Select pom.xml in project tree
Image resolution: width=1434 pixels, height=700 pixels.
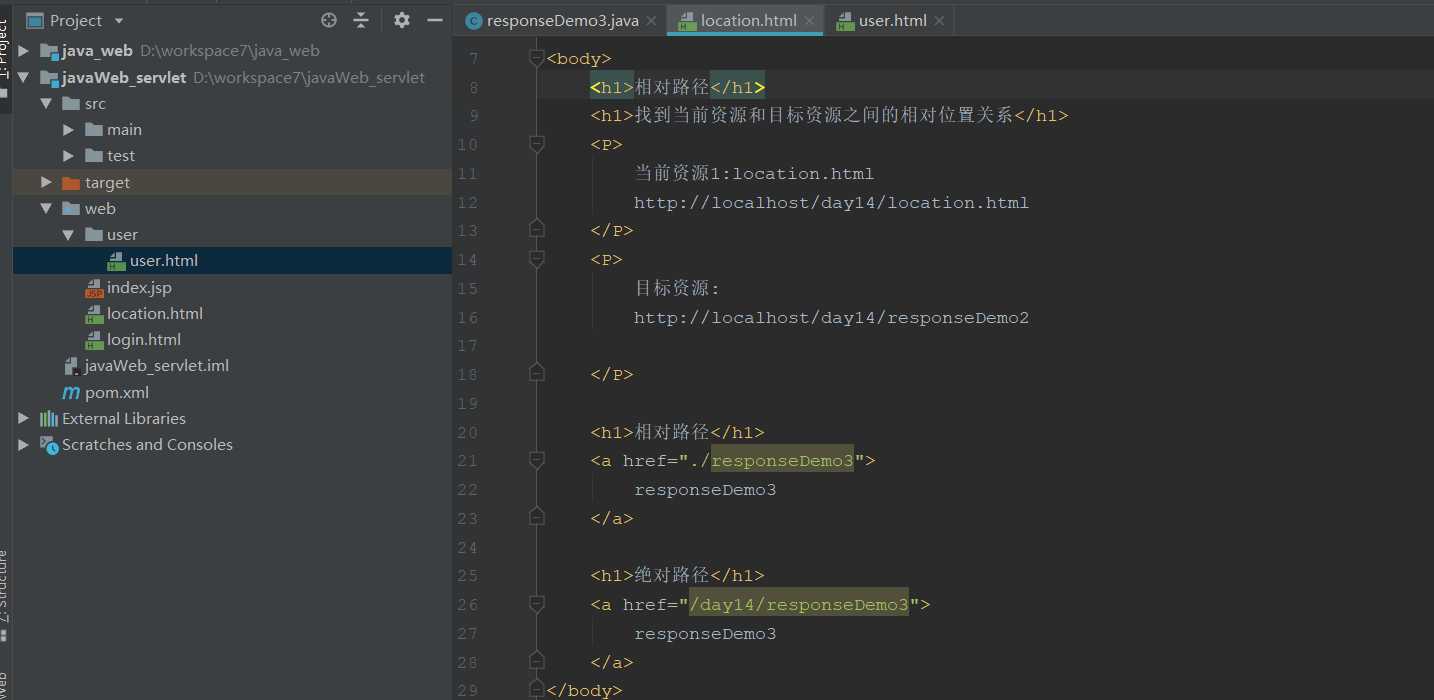(117, 392)
